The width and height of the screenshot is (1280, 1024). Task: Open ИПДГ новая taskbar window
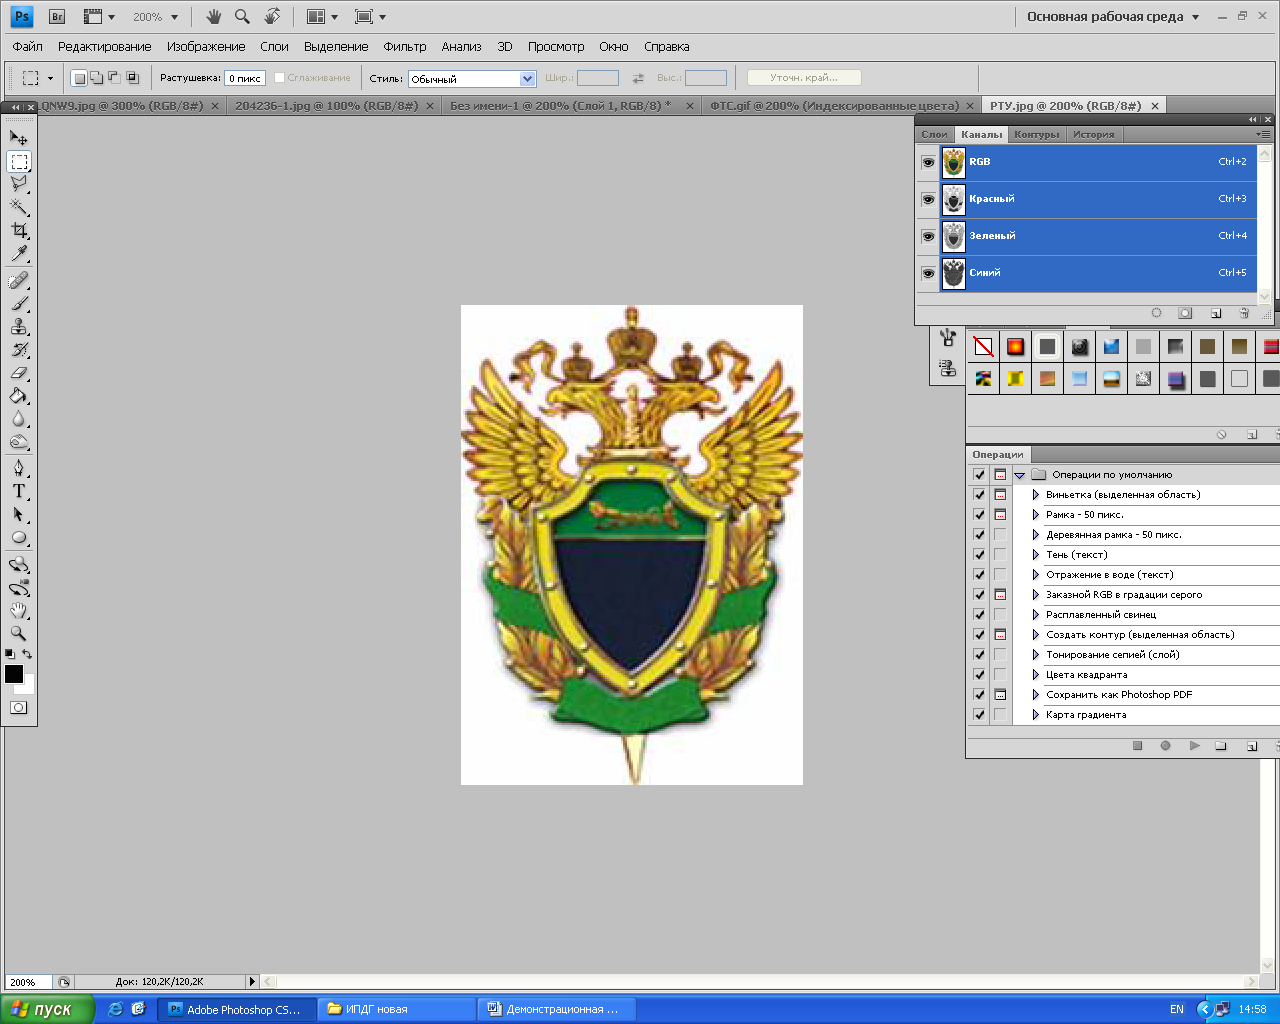396,1009
